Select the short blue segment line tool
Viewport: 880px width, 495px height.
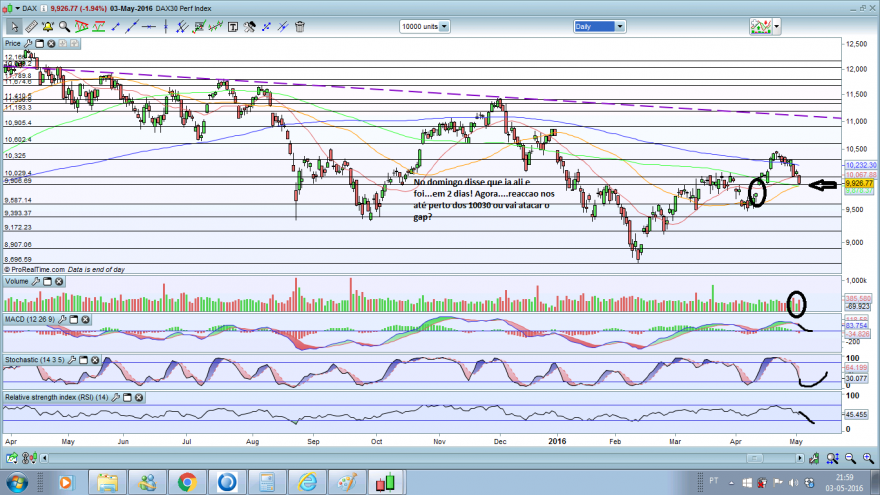[x=116, y=26]
